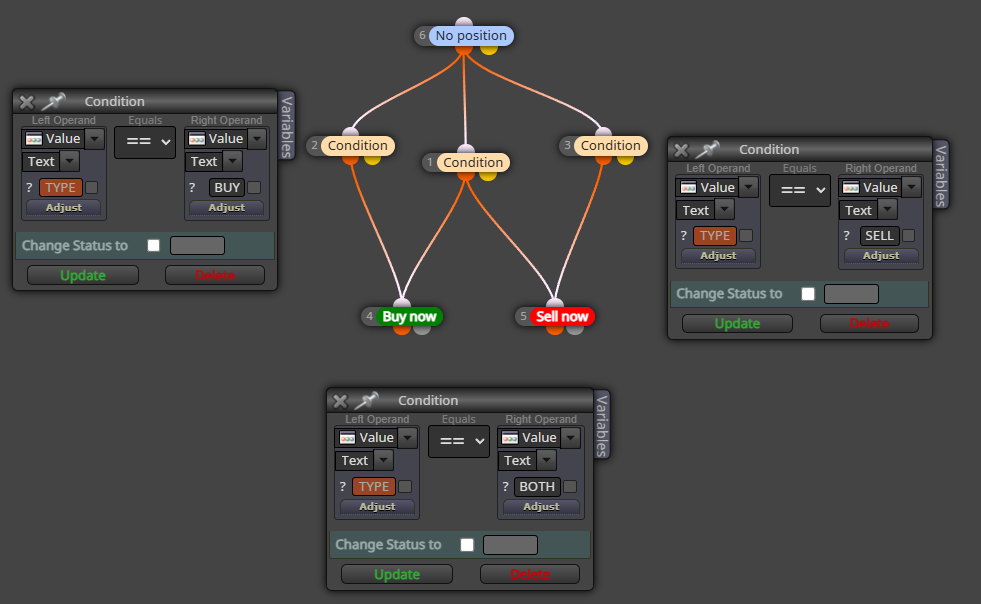Image resolution: width=981 pixels, height=604 pixels.
Task: Click the status color field in BOTH panel
Action: (510, 545)
